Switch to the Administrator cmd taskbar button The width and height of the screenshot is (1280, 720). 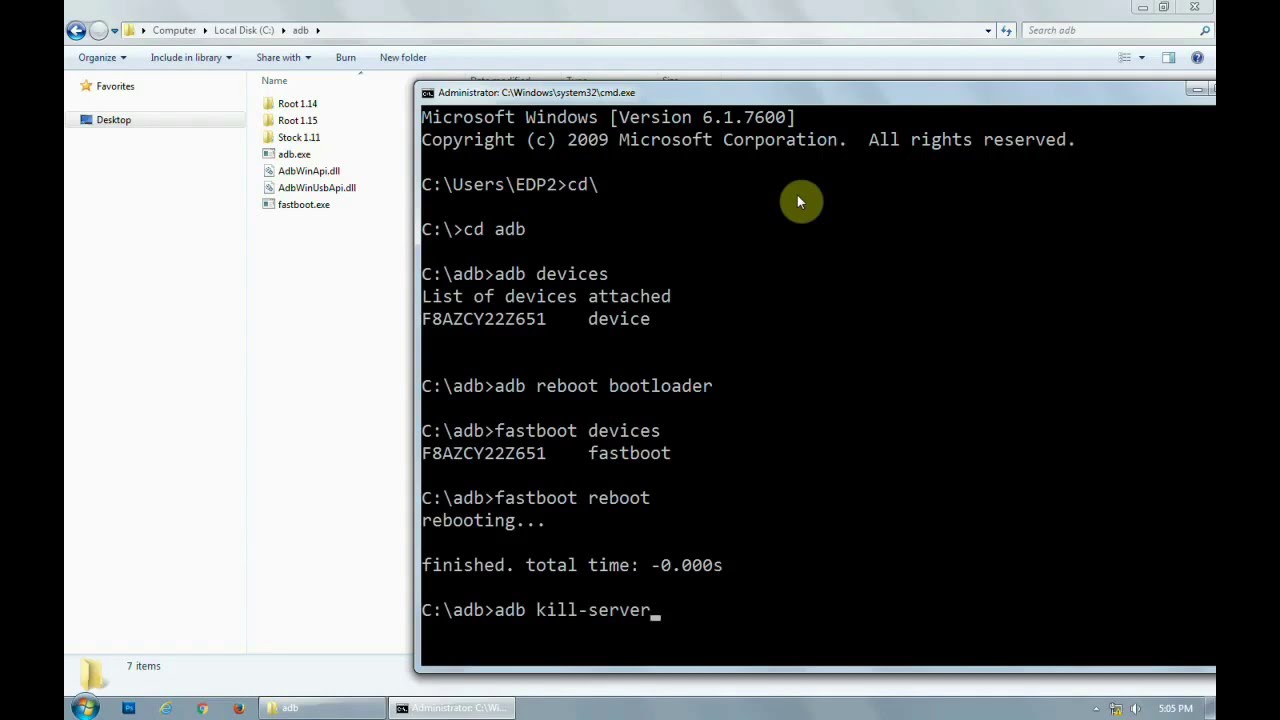452,708
